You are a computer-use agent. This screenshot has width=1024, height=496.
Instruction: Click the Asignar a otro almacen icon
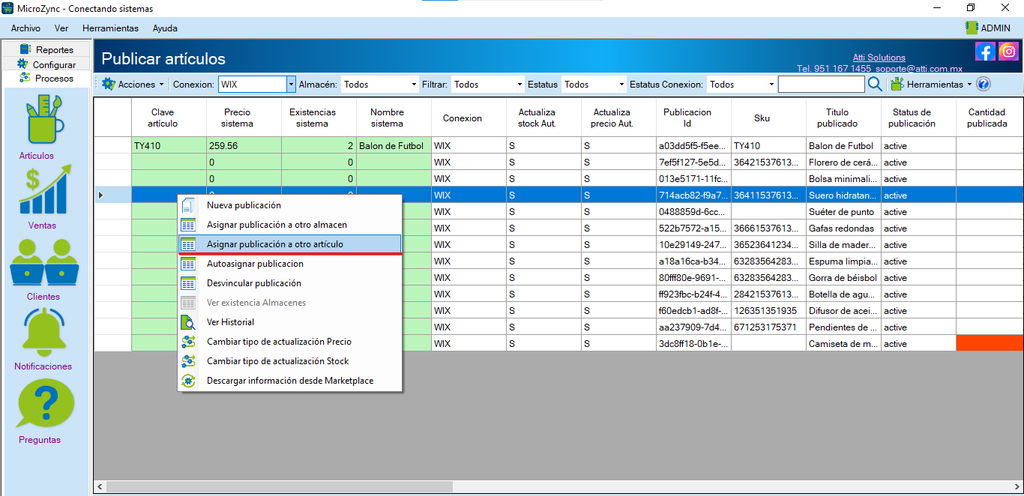(188, 225)
